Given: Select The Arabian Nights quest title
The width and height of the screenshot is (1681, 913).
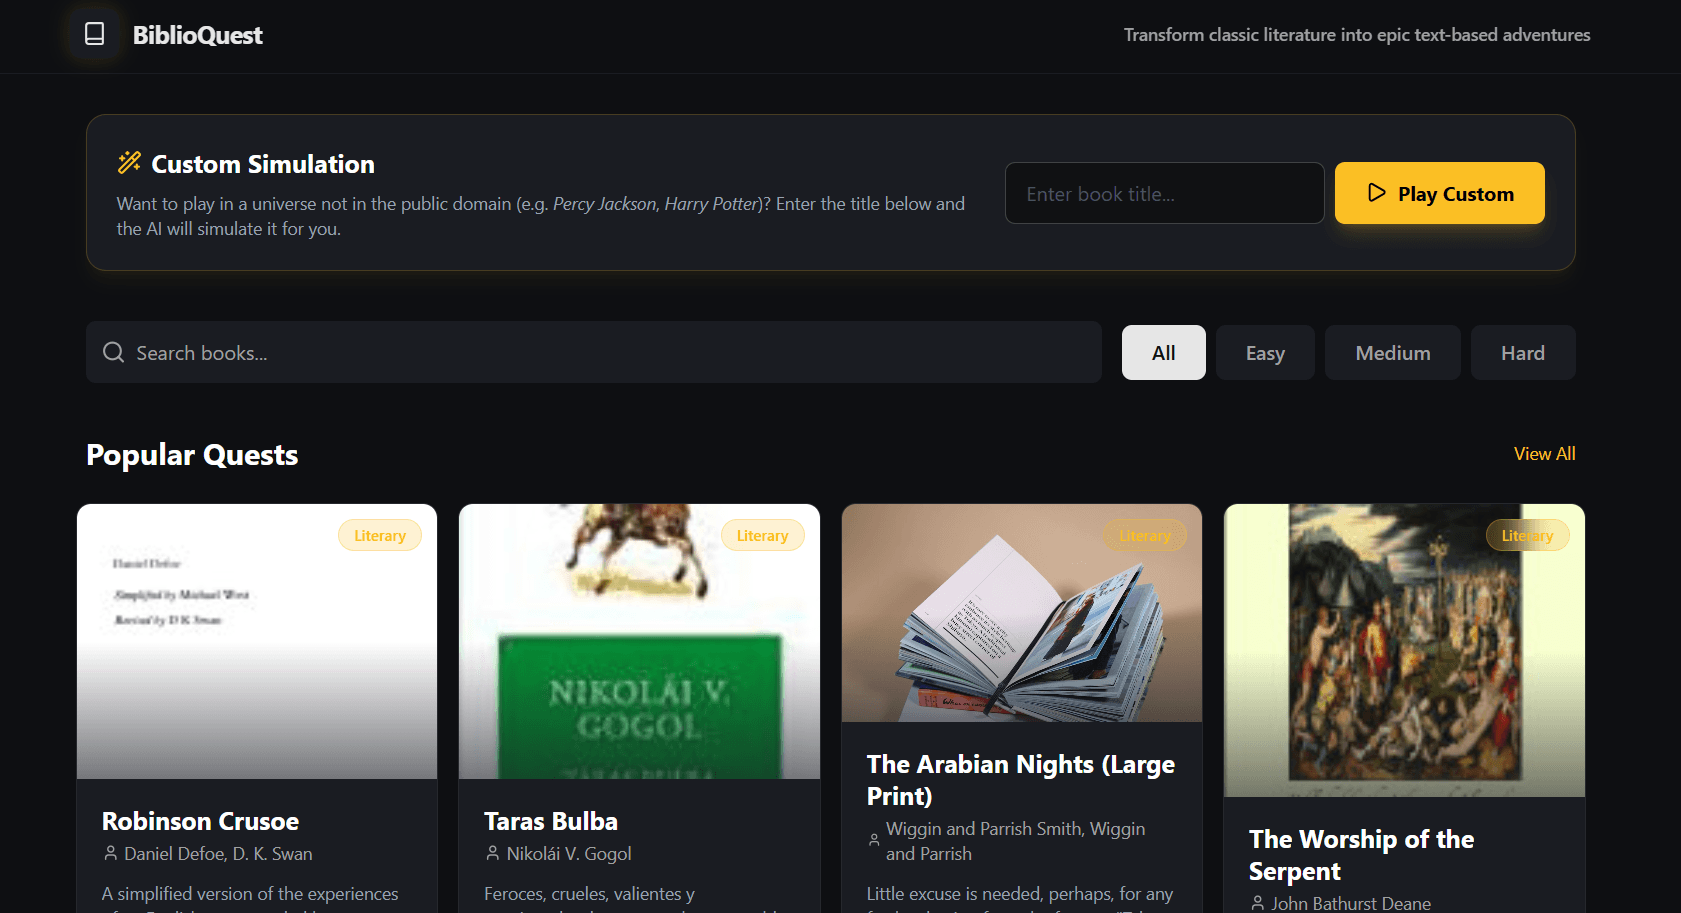Looking at the screenshot, I should (x=1020, y=780).
